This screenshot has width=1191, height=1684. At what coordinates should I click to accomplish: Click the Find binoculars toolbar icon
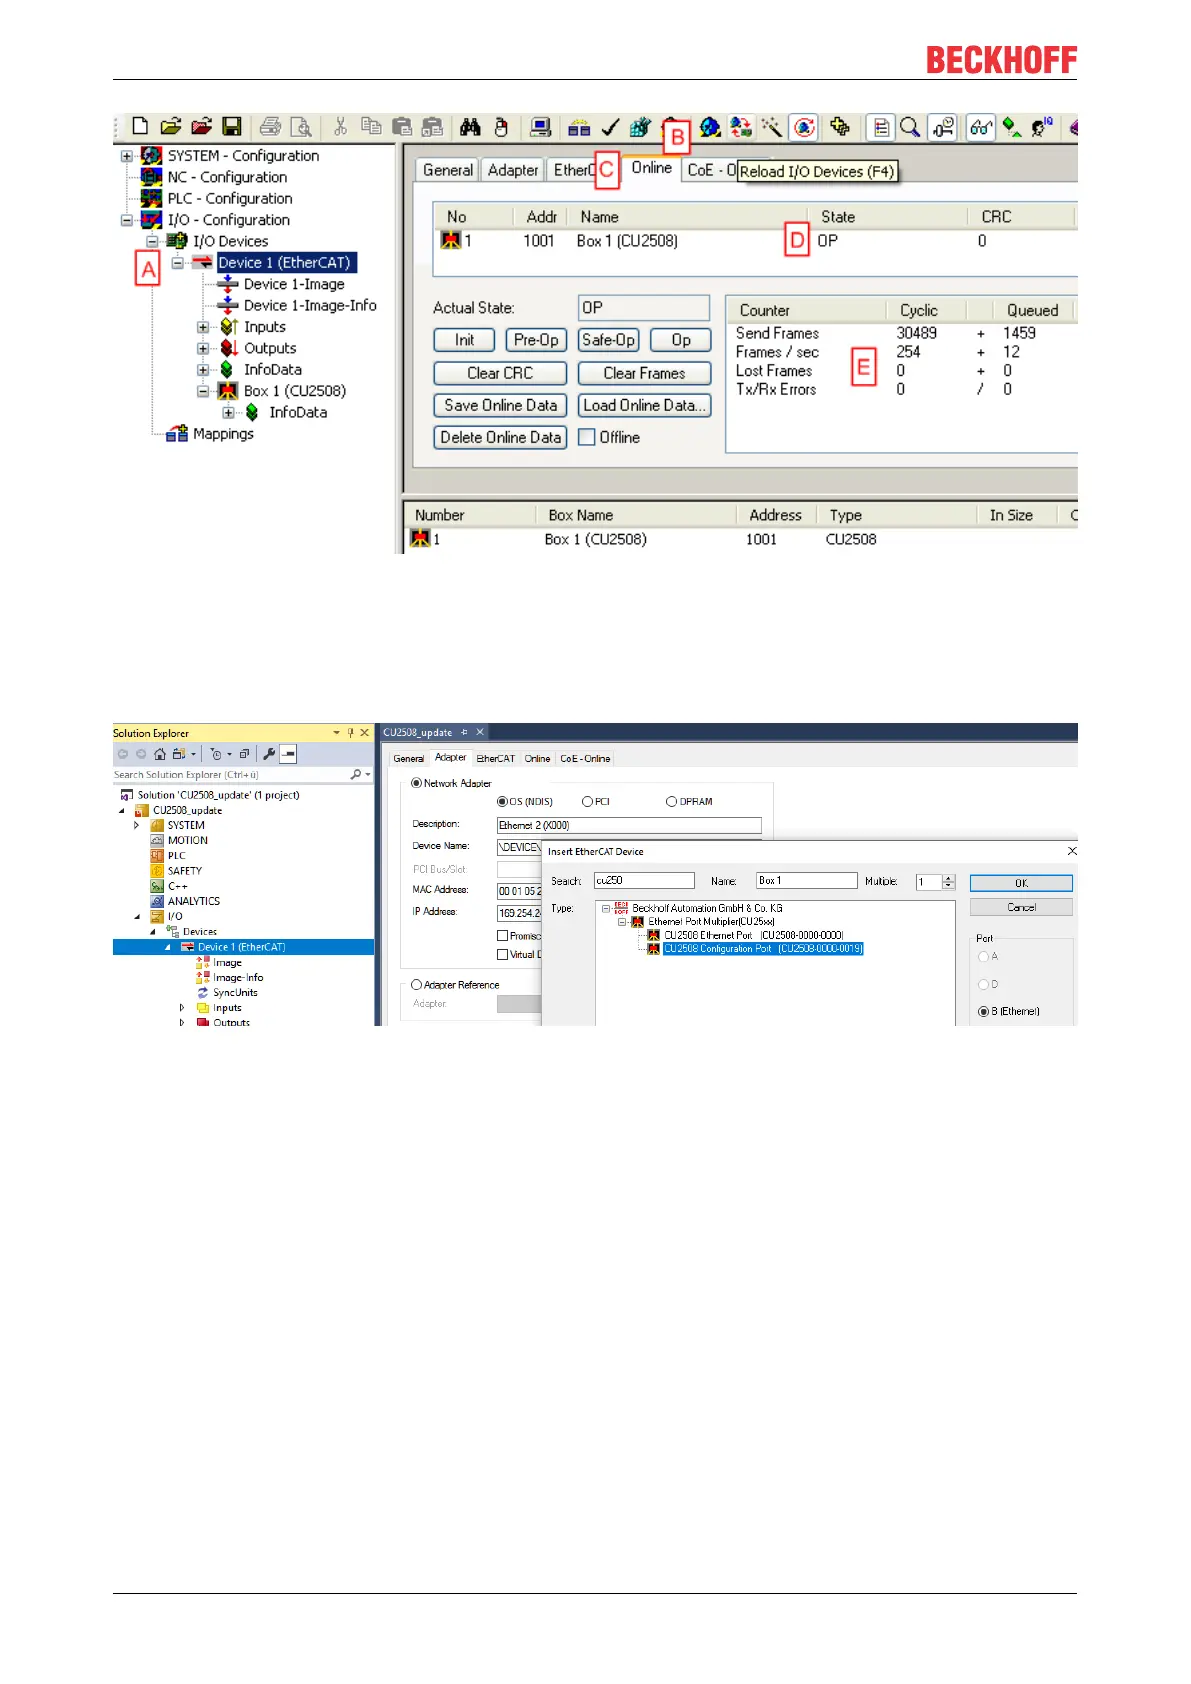click(x=470, y=127)
